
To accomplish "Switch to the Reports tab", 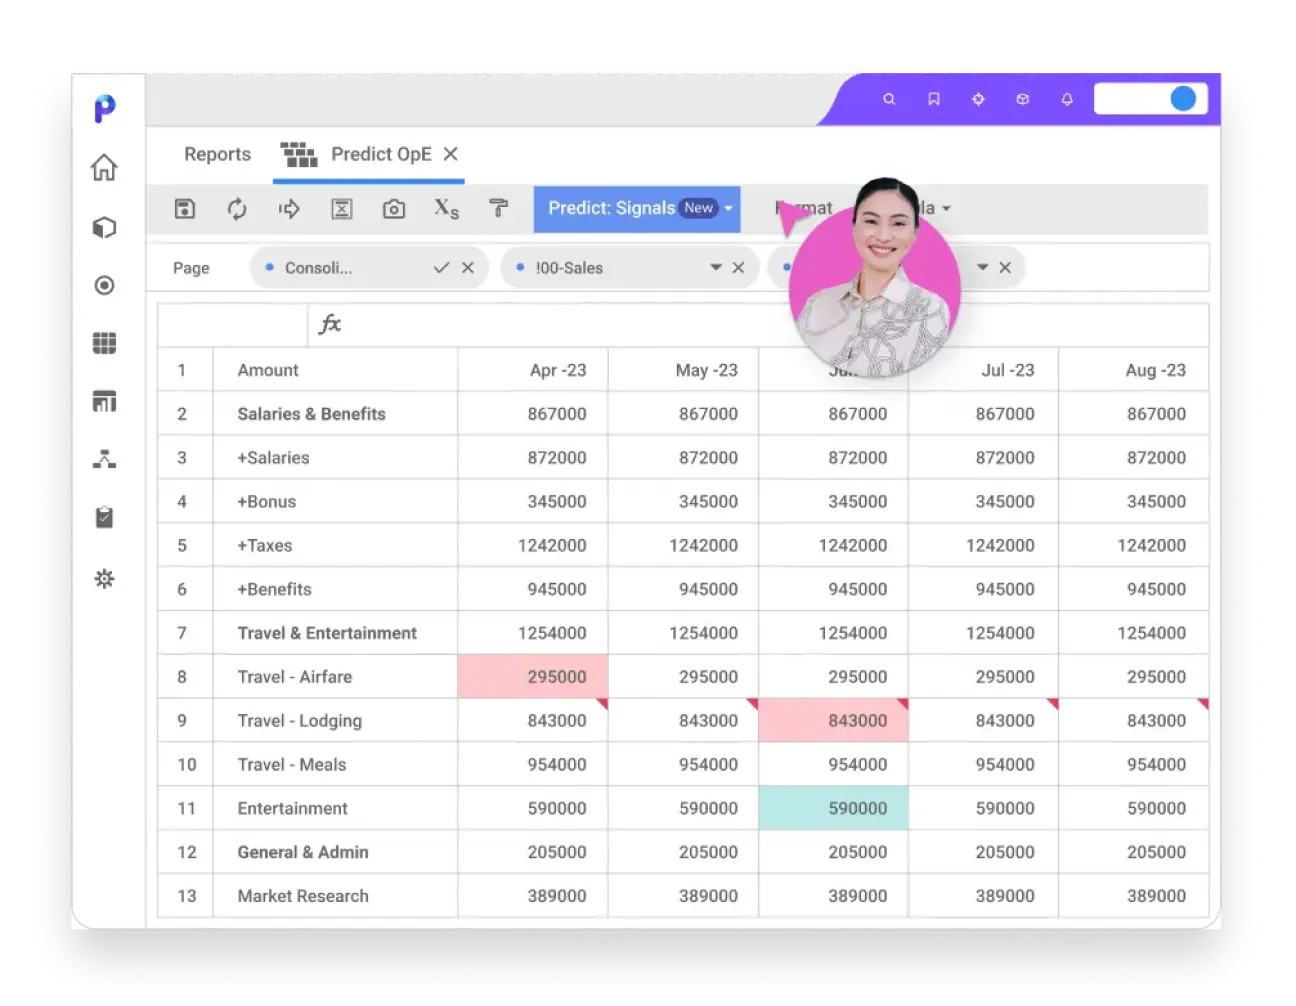I will coord(217,154).
